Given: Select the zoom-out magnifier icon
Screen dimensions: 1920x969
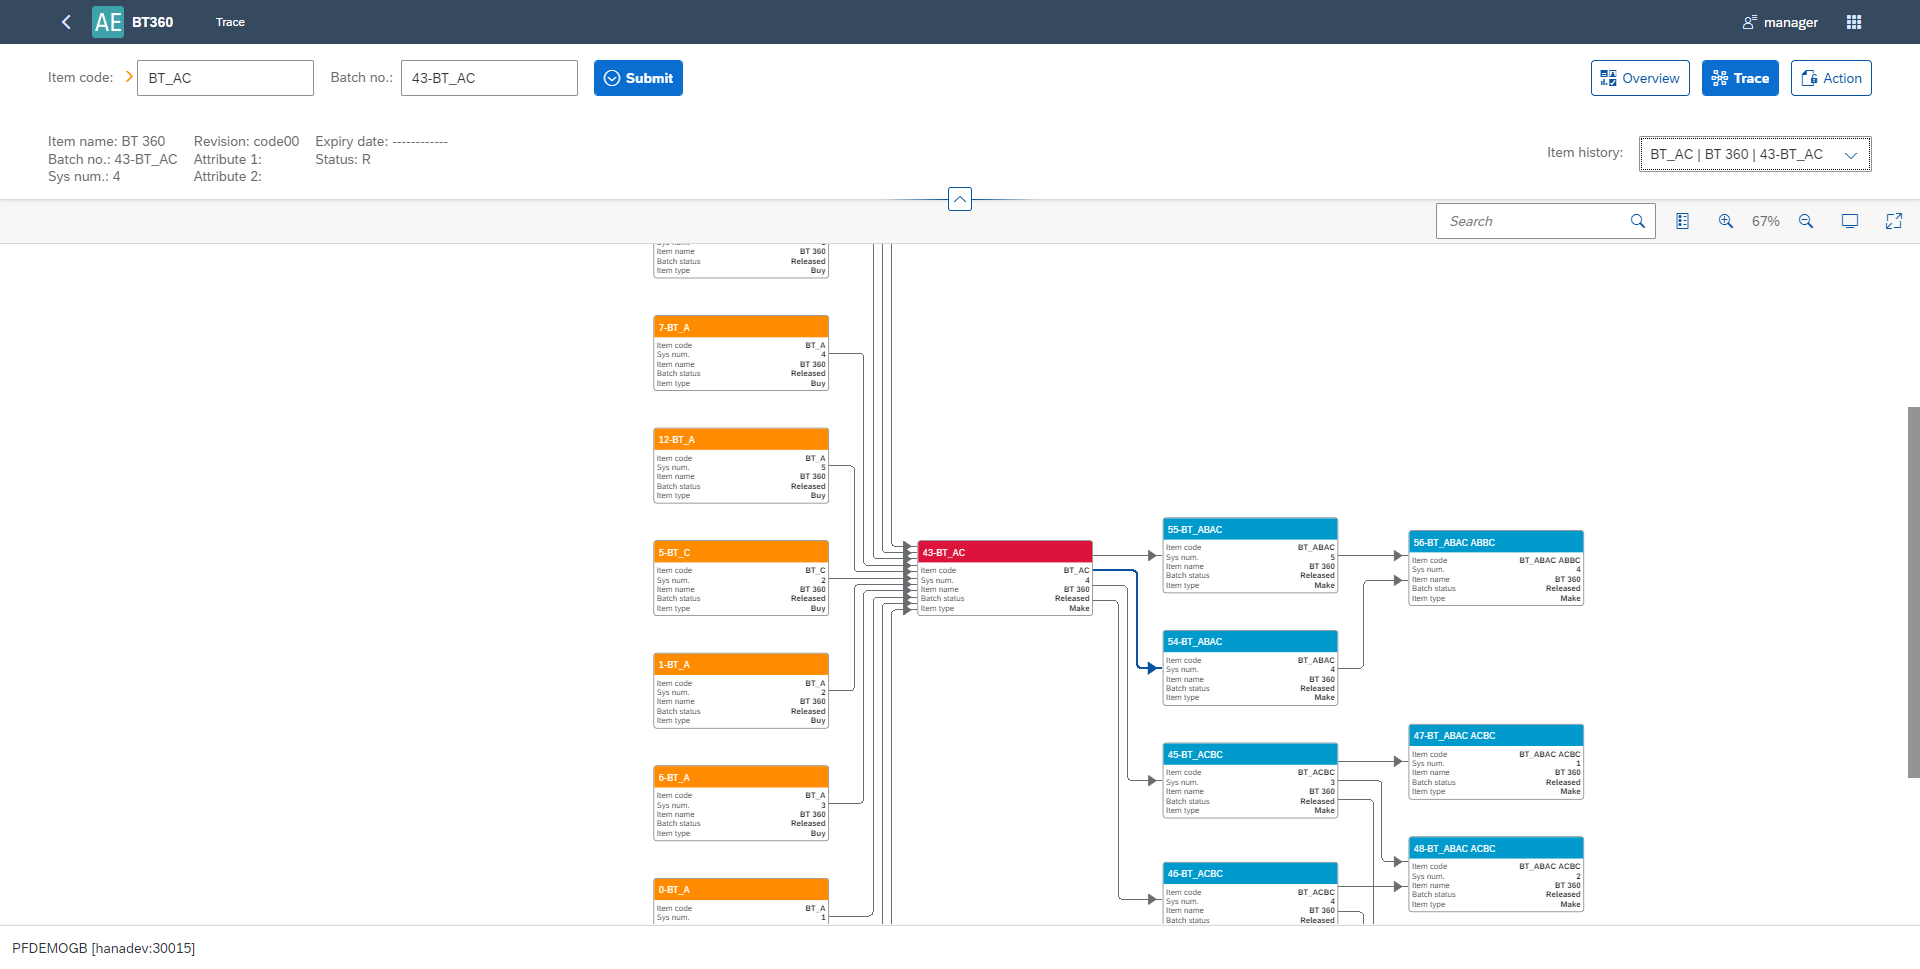Looking at the screenshot, I should (x=1806, y=220).
